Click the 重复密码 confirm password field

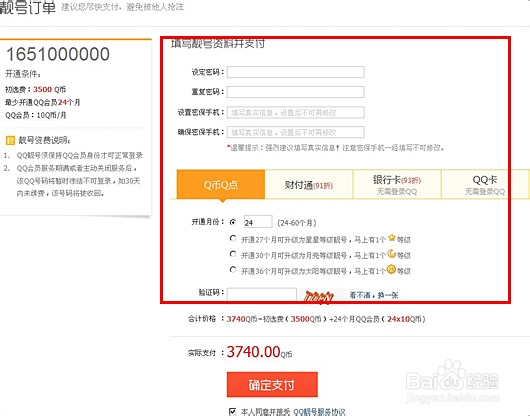[x=295, y=92]
